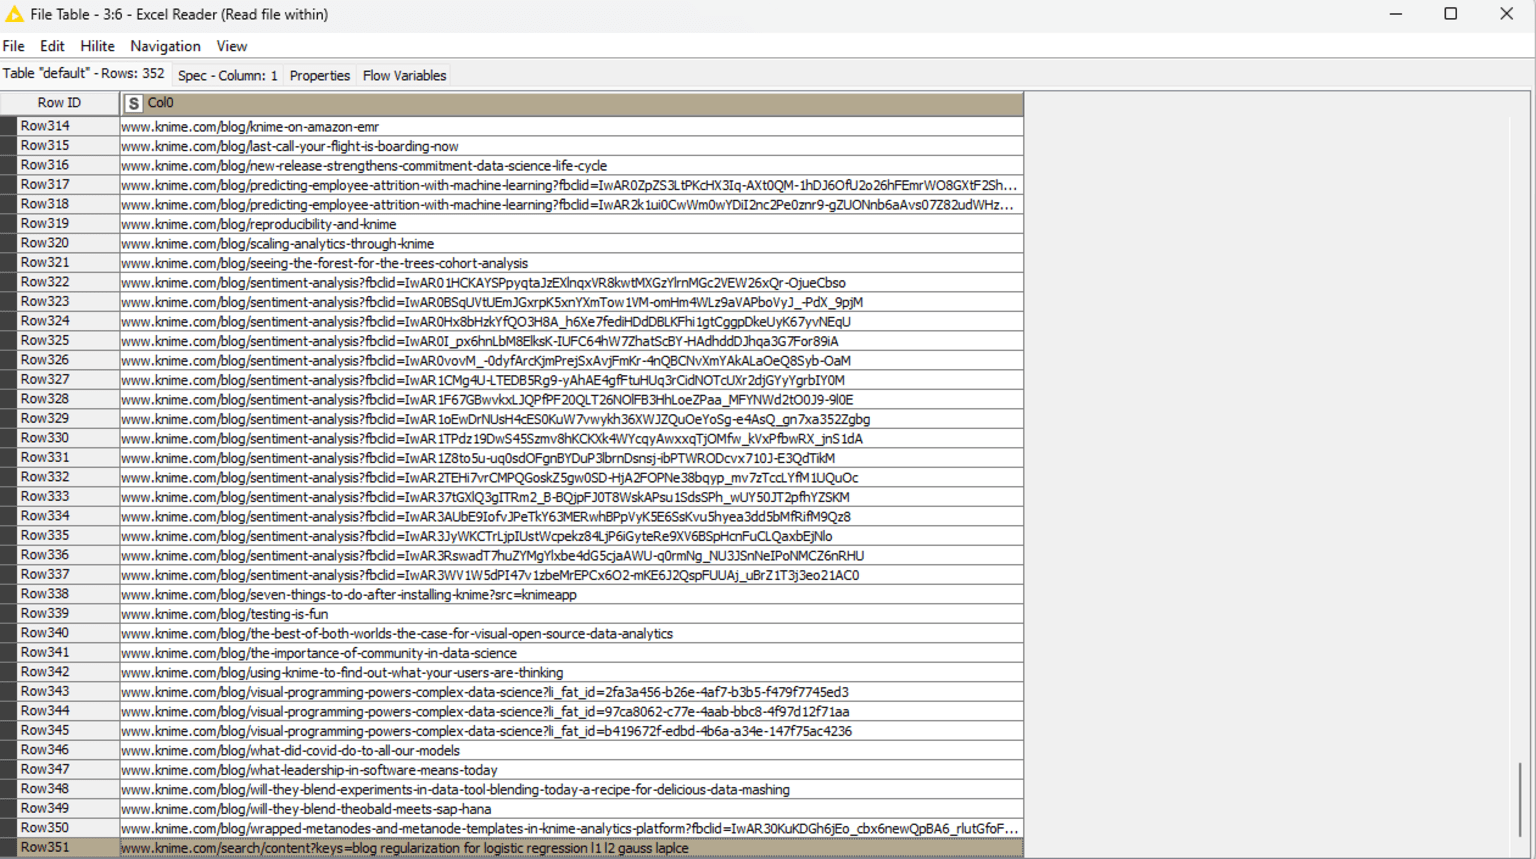
Task: Click the wrapped-metanodes-and-metanode-templates cell
Action: pos(572,829)
